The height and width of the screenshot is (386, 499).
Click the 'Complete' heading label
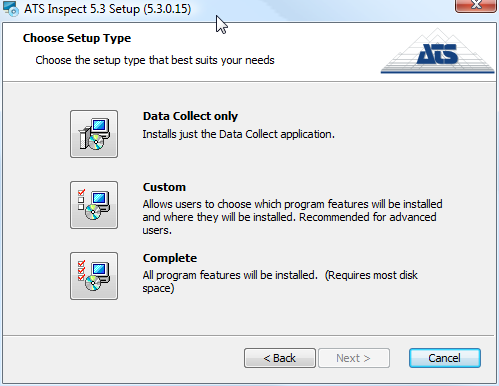click(x=170, y=258)
